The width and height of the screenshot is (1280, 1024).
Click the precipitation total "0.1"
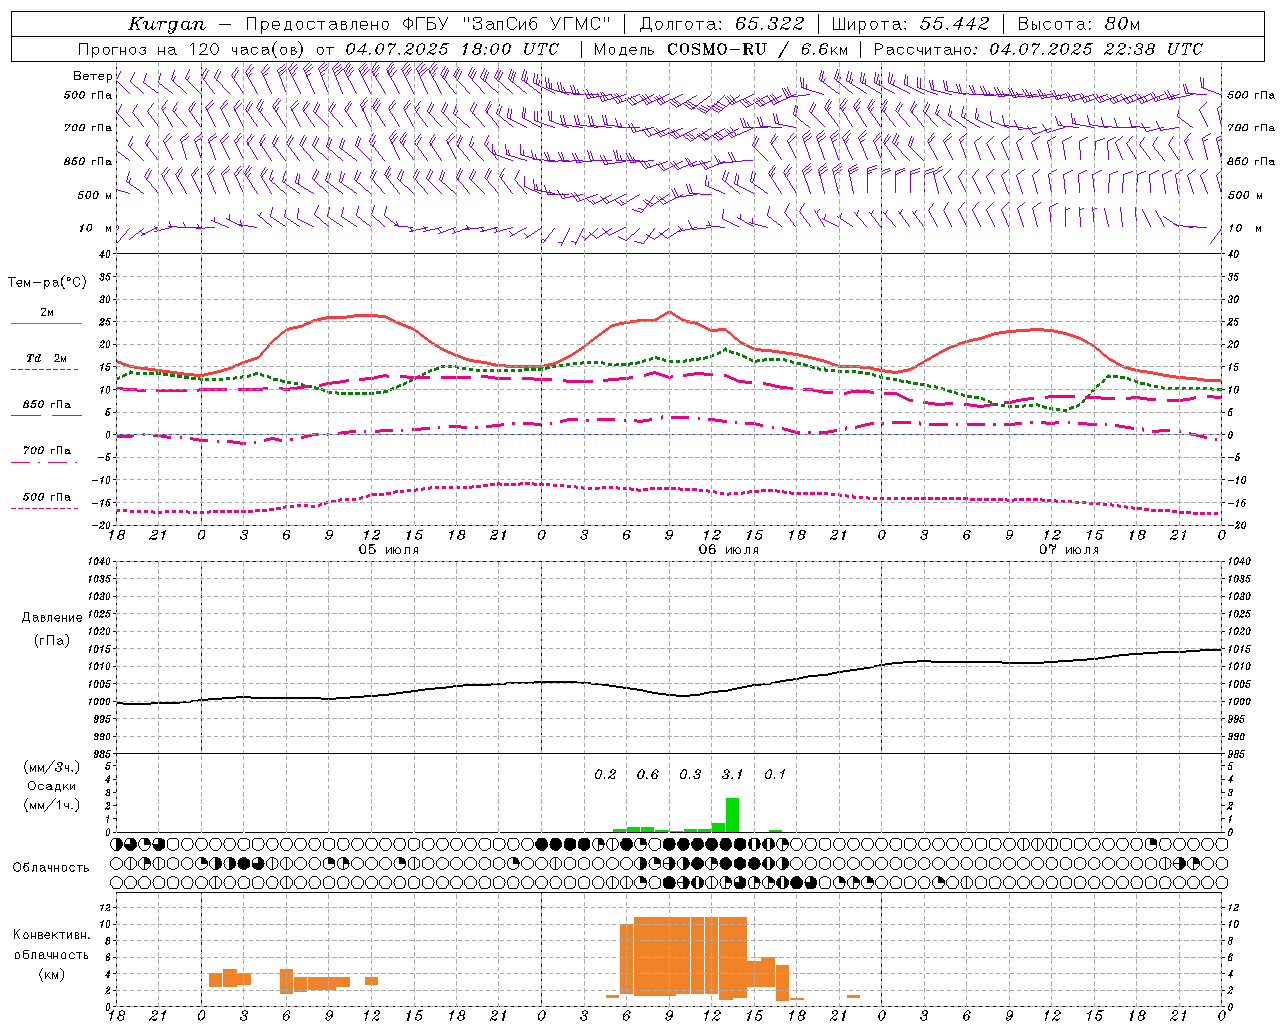(775, 774)
